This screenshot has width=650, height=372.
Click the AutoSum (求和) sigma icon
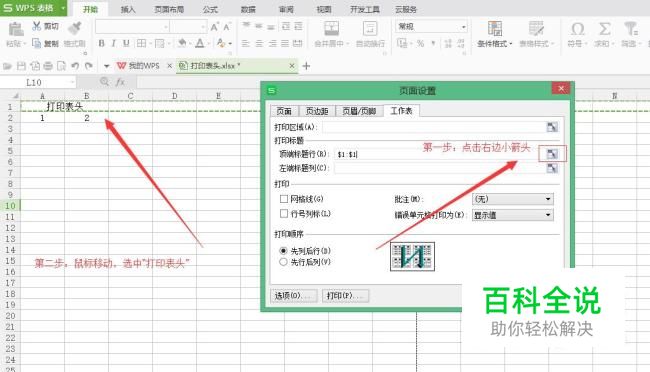604,29
